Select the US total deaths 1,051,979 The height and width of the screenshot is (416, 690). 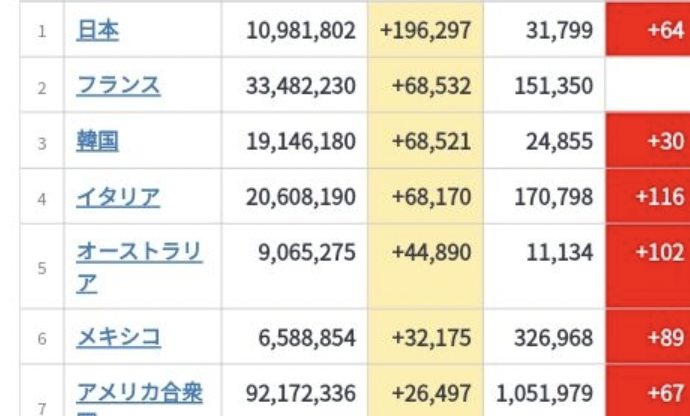pos(544,394)
